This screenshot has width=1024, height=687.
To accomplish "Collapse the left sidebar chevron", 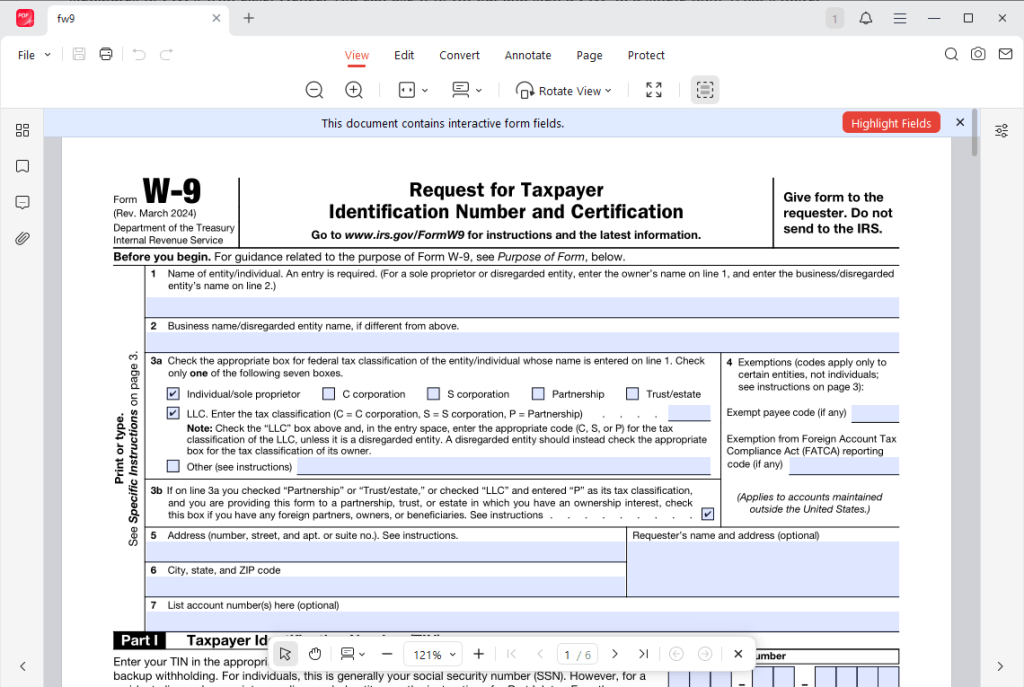I will tap(22, 666).
